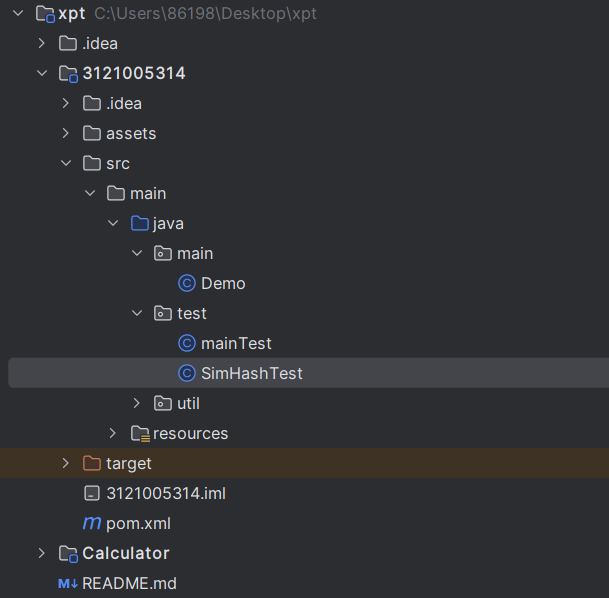609x598 pixels.
Task: Select the 3121005314 module name
Action: tap(134, 73)
